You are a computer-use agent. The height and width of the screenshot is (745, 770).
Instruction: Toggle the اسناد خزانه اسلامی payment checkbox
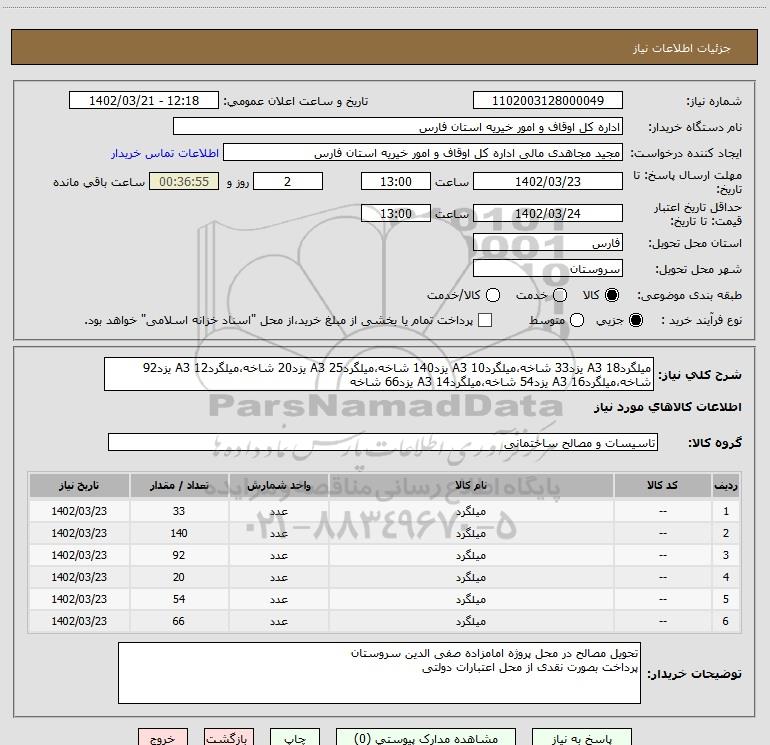(x=485, y=320)
